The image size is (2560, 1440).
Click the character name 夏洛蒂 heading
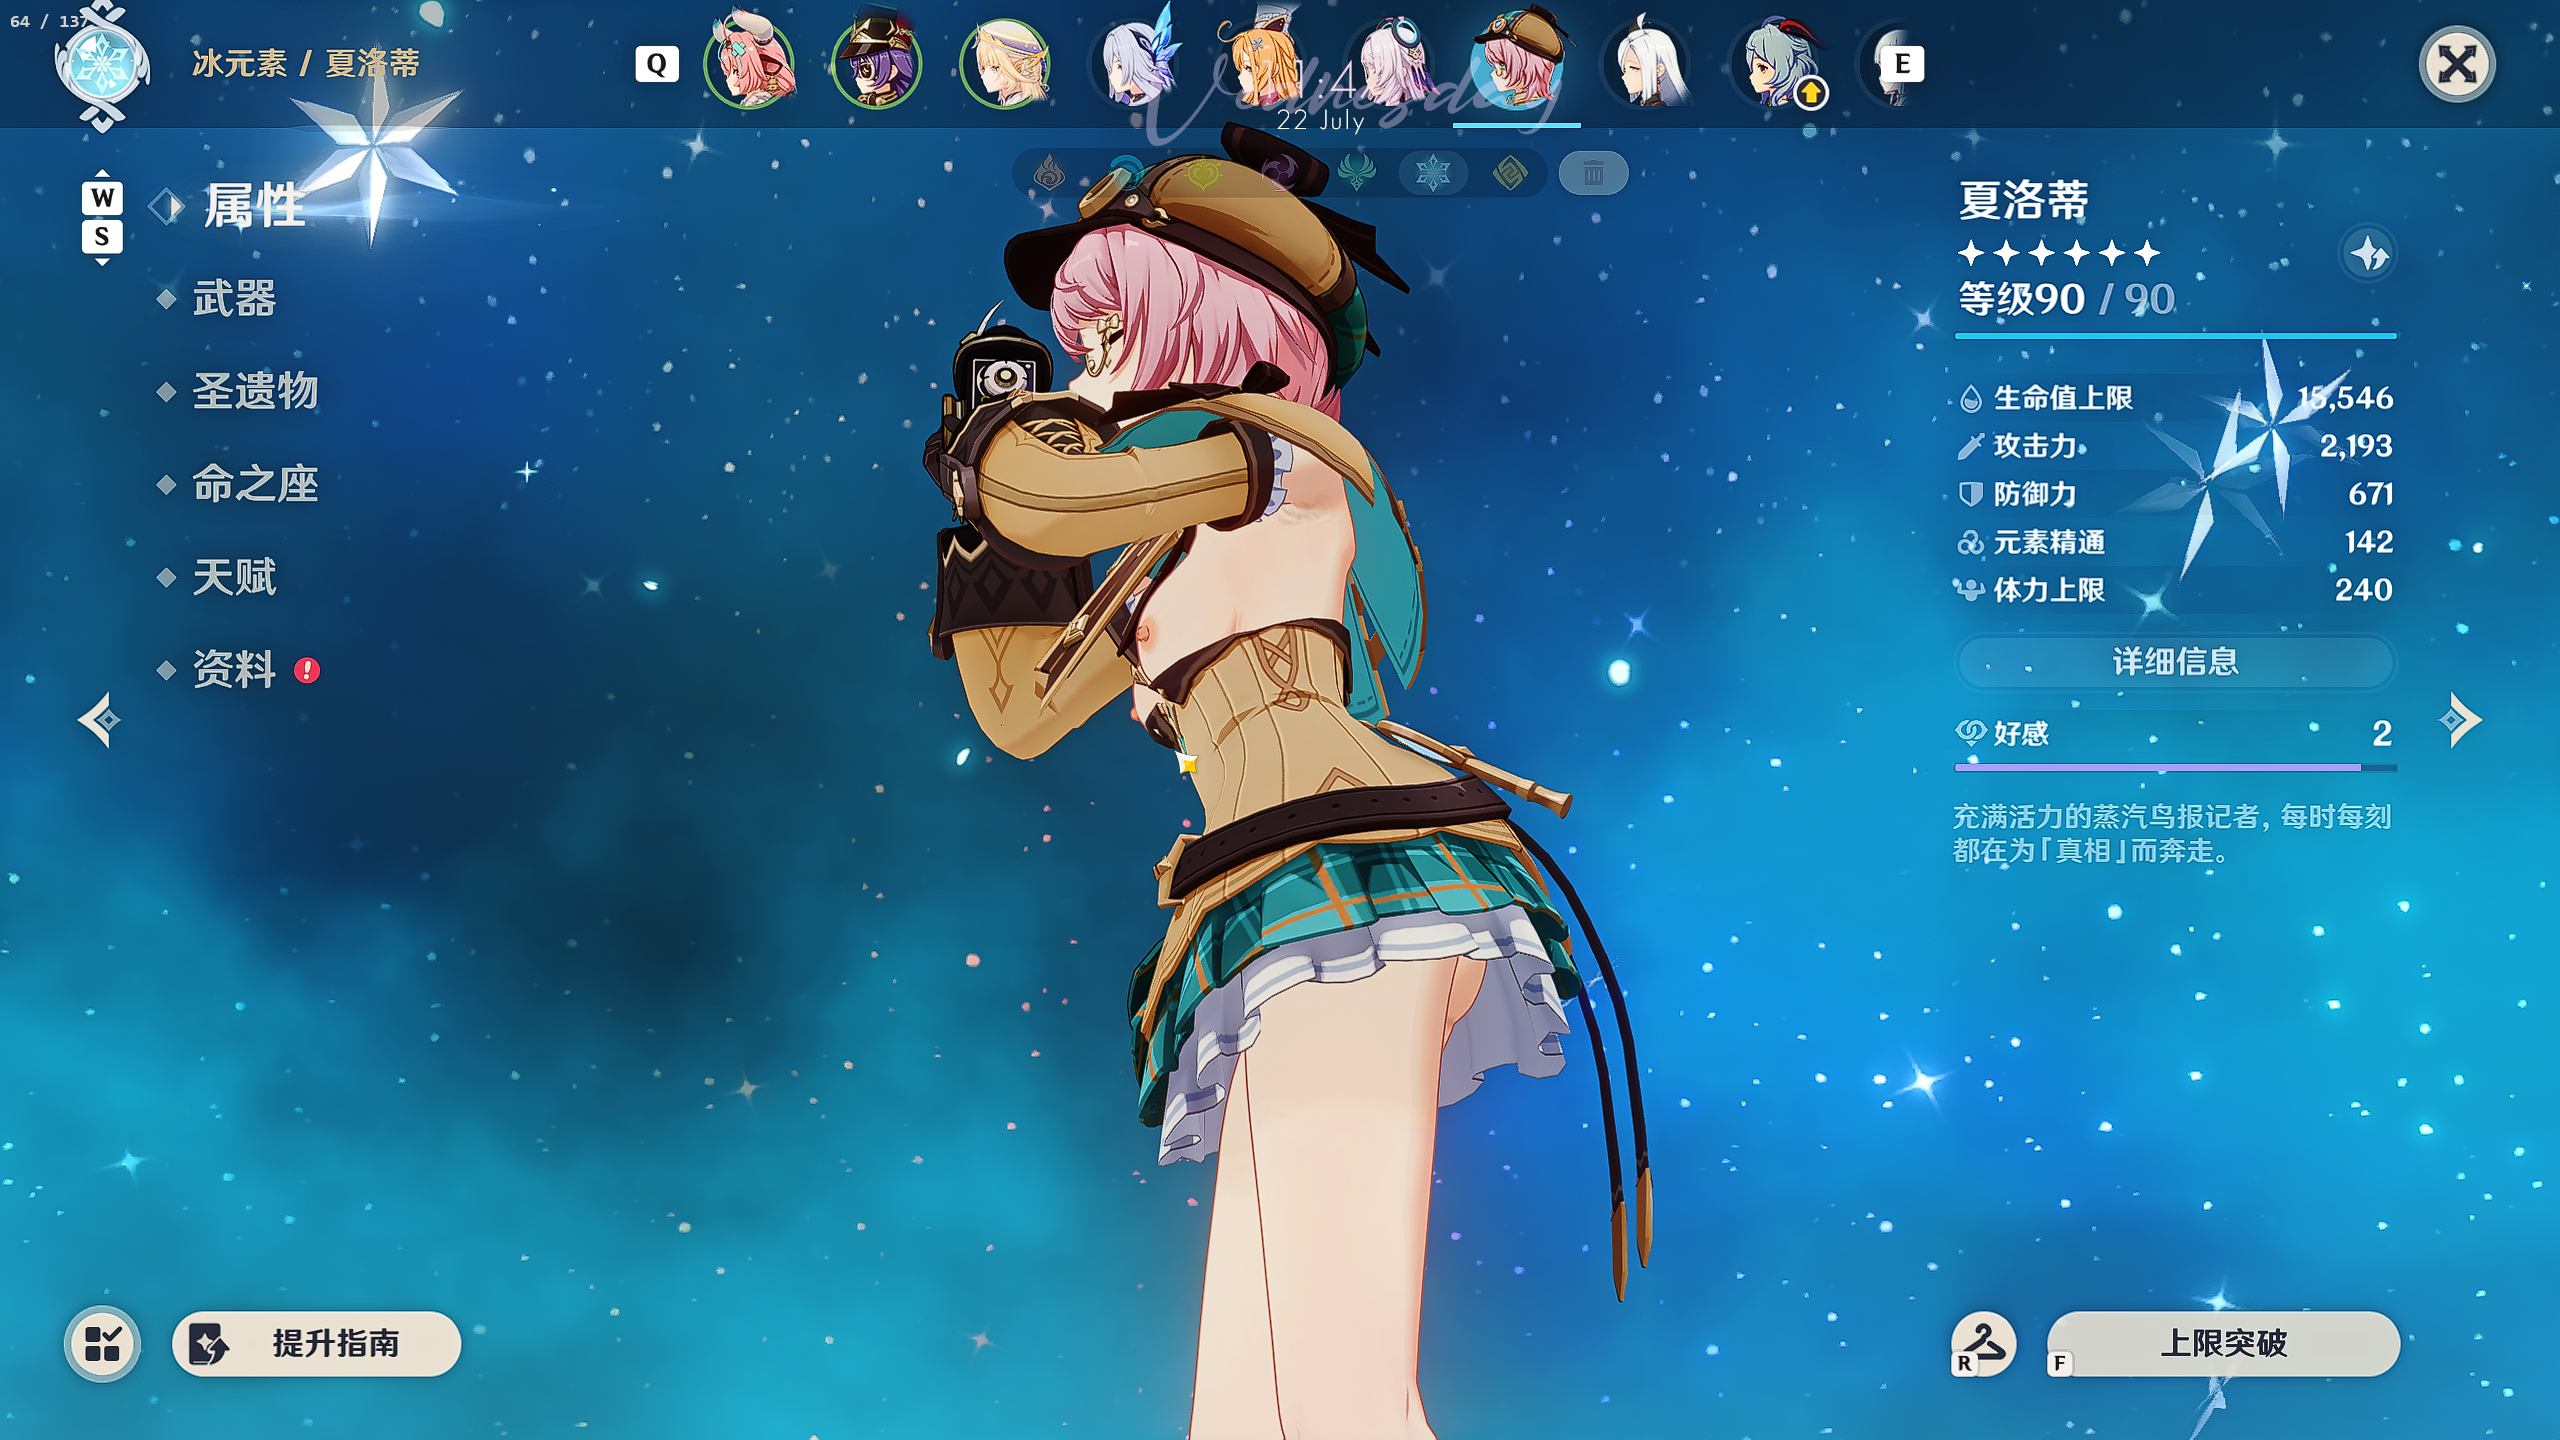pos(2023,201)
